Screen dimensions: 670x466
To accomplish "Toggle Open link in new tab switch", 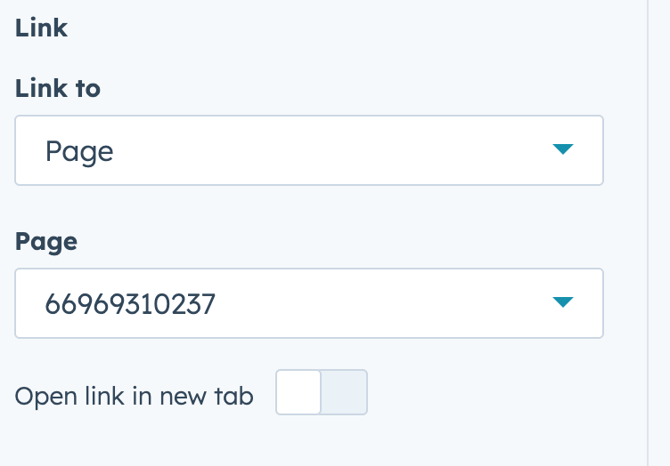I will [x=321, y=392].
